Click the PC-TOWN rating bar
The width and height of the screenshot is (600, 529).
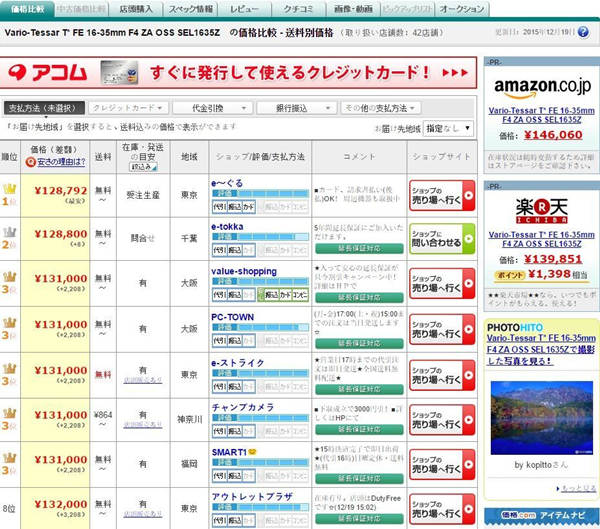tap(260, 327)
